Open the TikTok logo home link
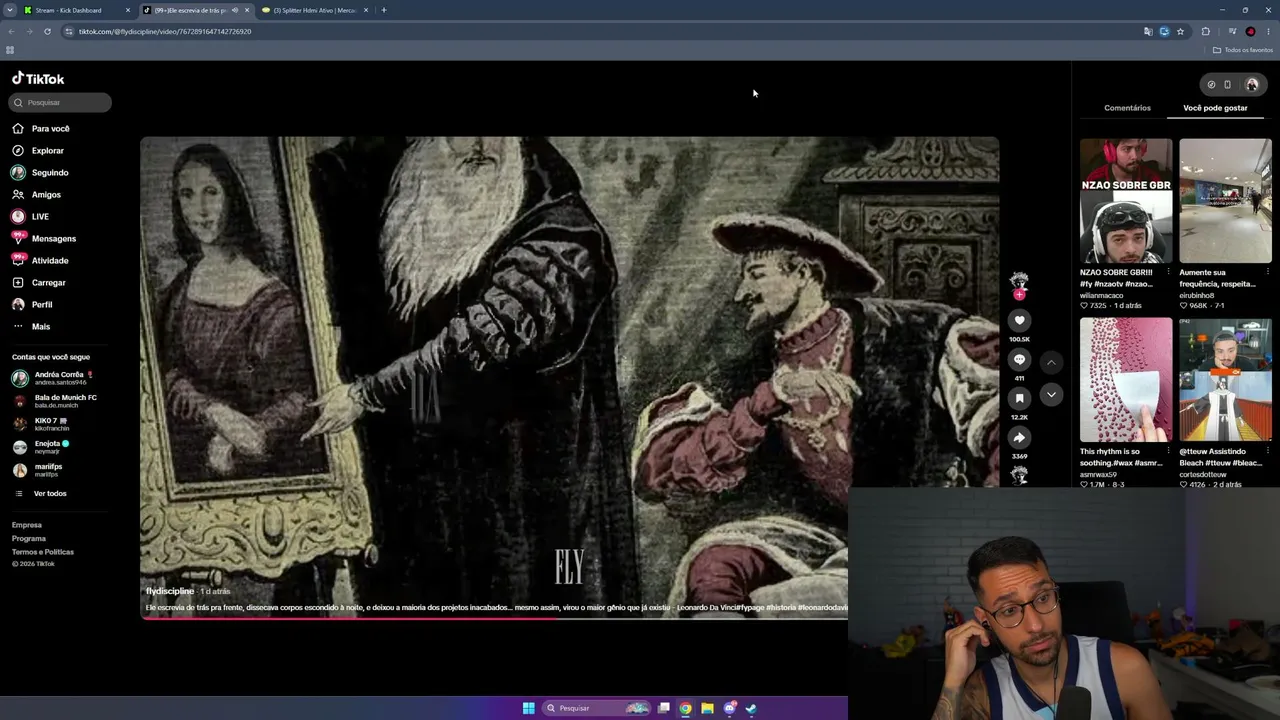 pyautogui.click(x=38, y=79)
